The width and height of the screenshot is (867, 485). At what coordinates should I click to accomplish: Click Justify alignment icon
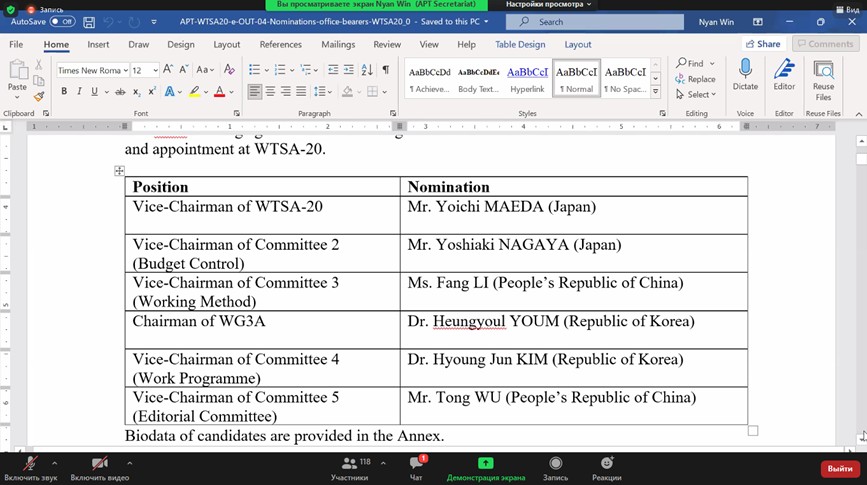tap(301, 91)
